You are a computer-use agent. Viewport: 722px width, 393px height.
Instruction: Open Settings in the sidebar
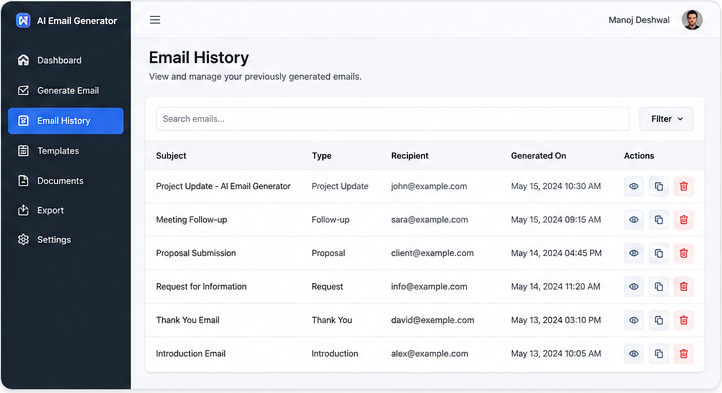coord(65,240)
